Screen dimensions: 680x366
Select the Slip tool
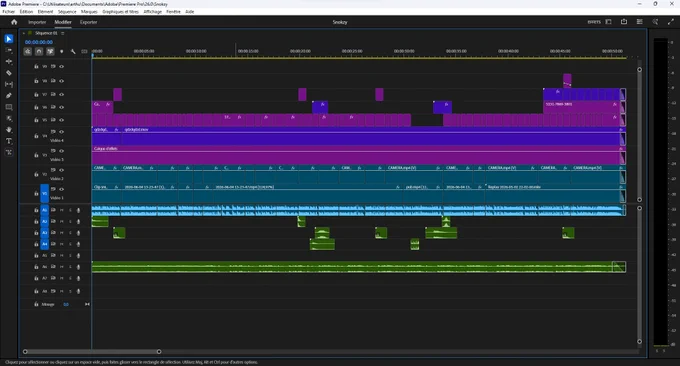click(x=9, y=84)
